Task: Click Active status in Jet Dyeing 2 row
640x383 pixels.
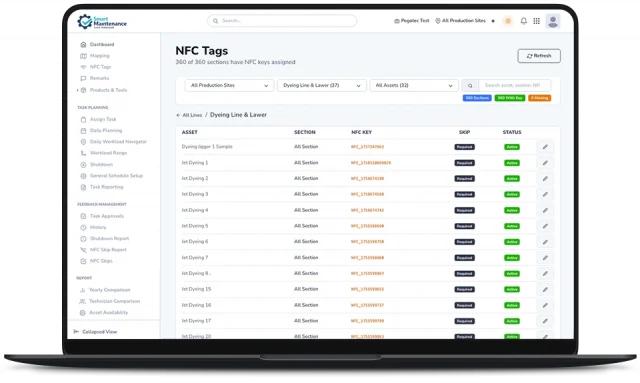Action: (512, 179)
